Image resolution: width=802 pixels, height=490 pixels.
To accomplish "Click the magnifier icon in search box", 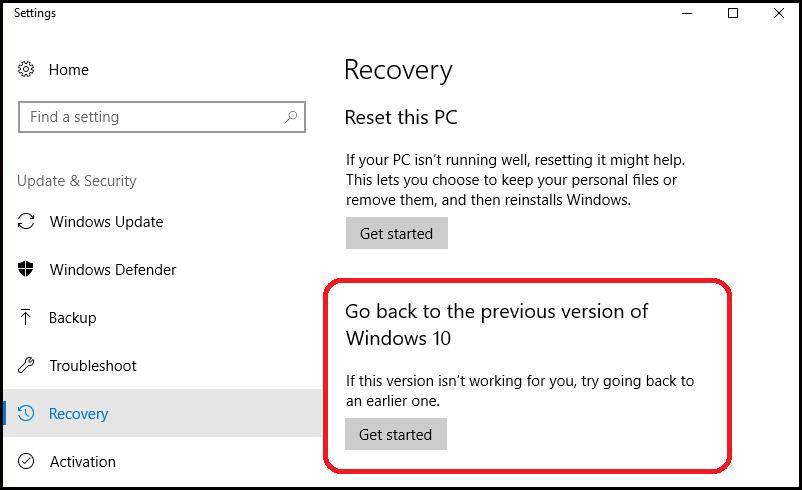I will (291, 117).
